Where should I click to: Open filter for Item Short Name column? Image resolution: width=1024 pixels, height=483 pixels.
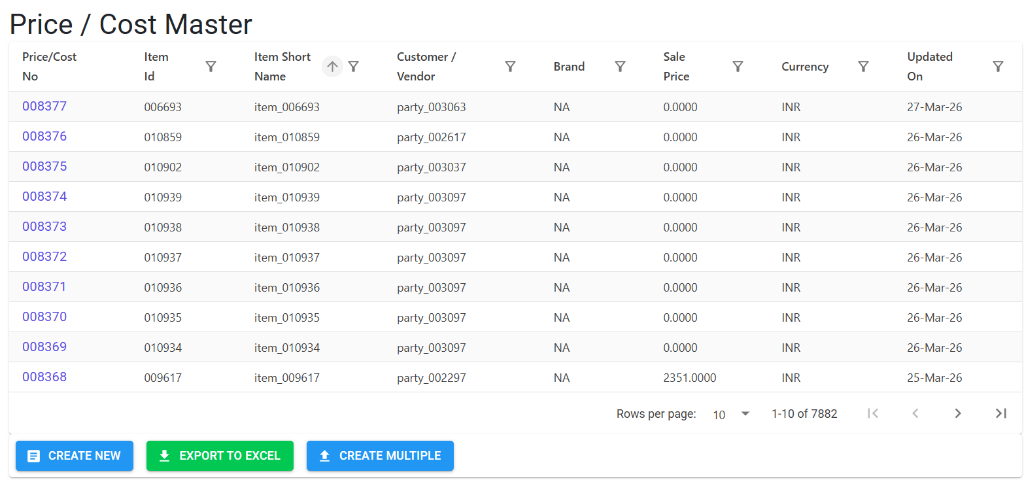click(353, 67)
